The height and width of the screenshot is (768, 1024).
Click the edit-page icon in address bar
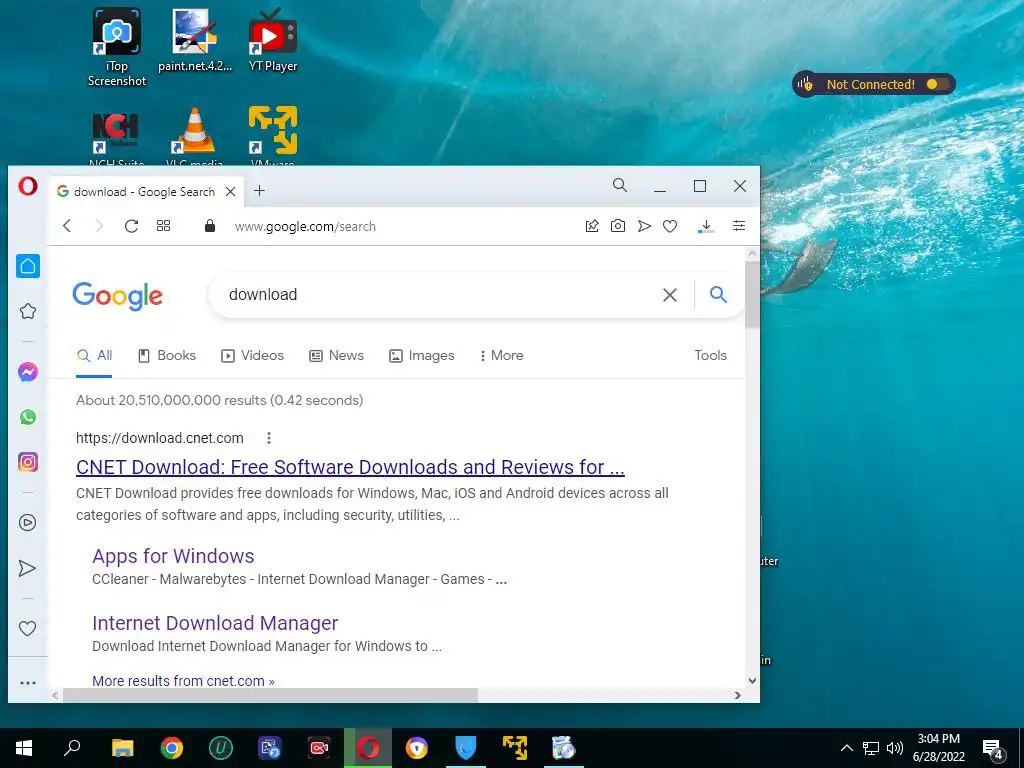pos(592,226)
